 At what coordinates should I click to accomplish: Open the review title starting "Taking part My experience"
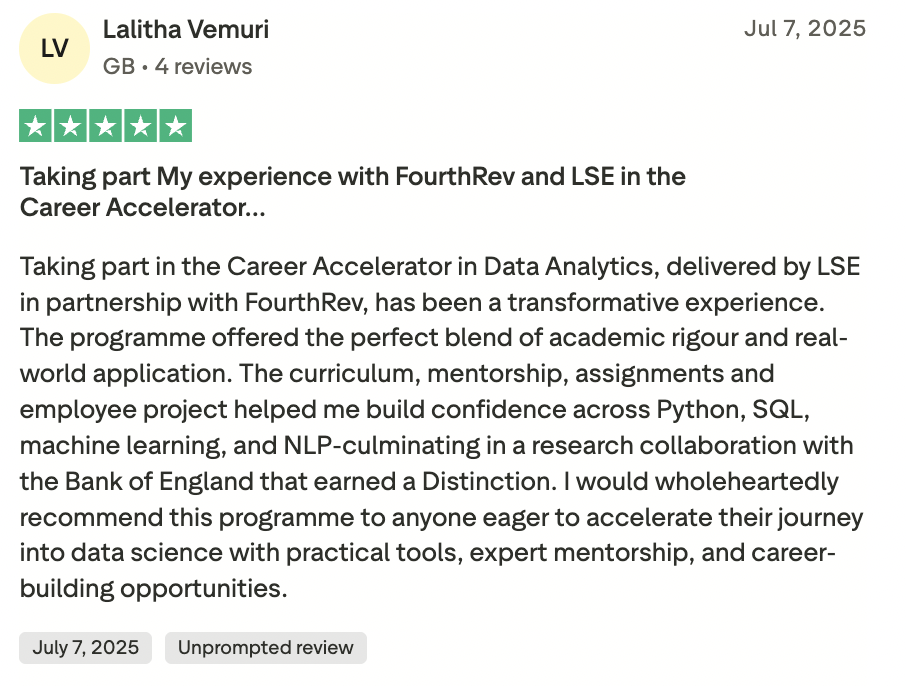pyautogui.click(x=352, y=177)
